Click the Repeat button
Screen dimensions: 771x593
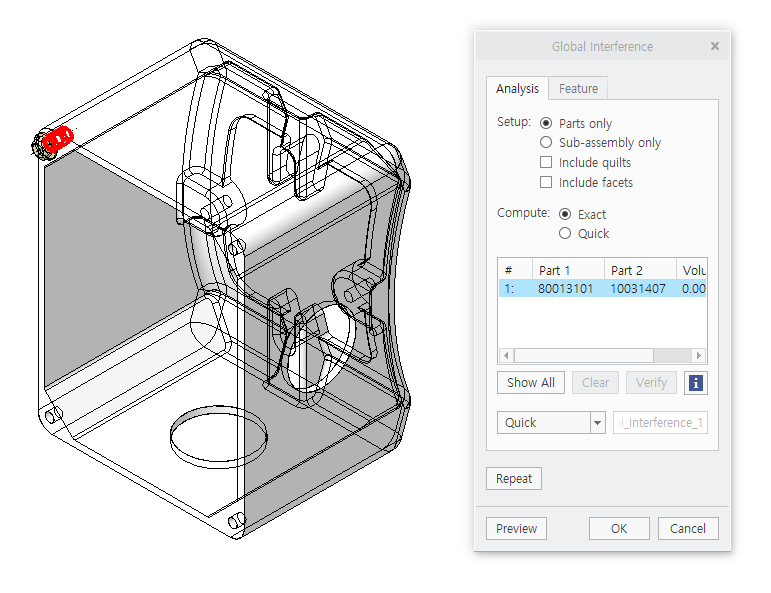pos(514,478)
